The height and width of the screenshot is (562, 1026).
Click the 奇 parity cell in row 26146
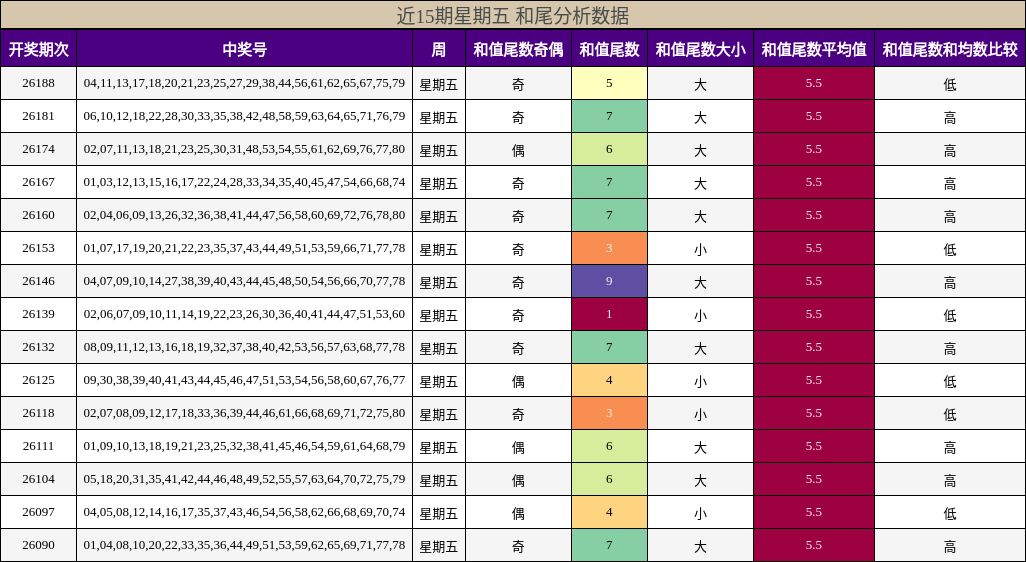click(518, 282)
